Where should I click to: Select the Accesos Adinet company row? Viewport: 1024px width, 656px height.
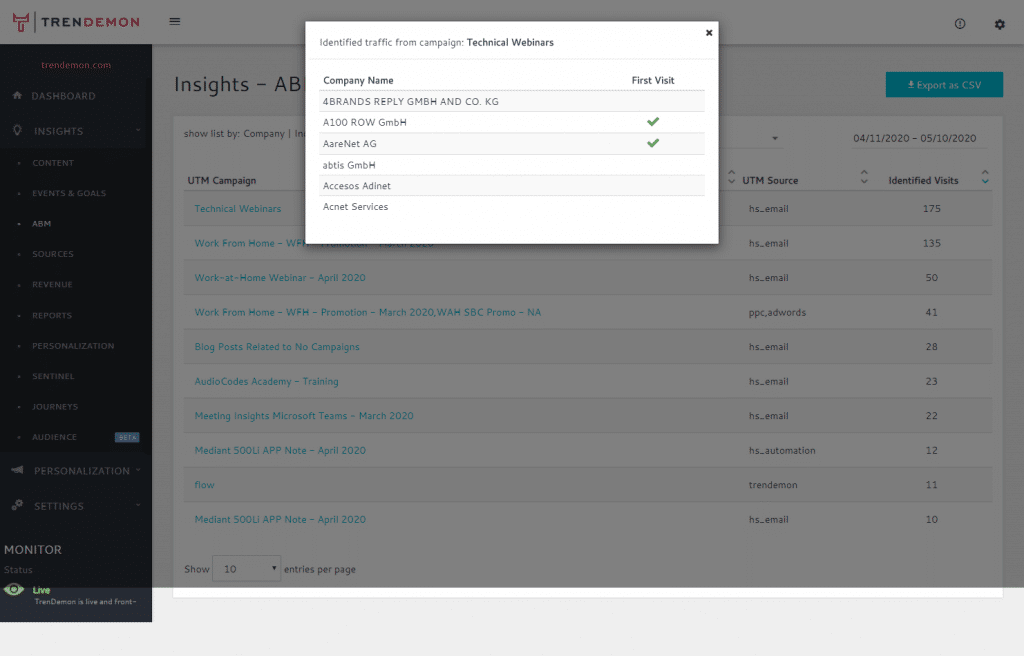tap(512, 186)
